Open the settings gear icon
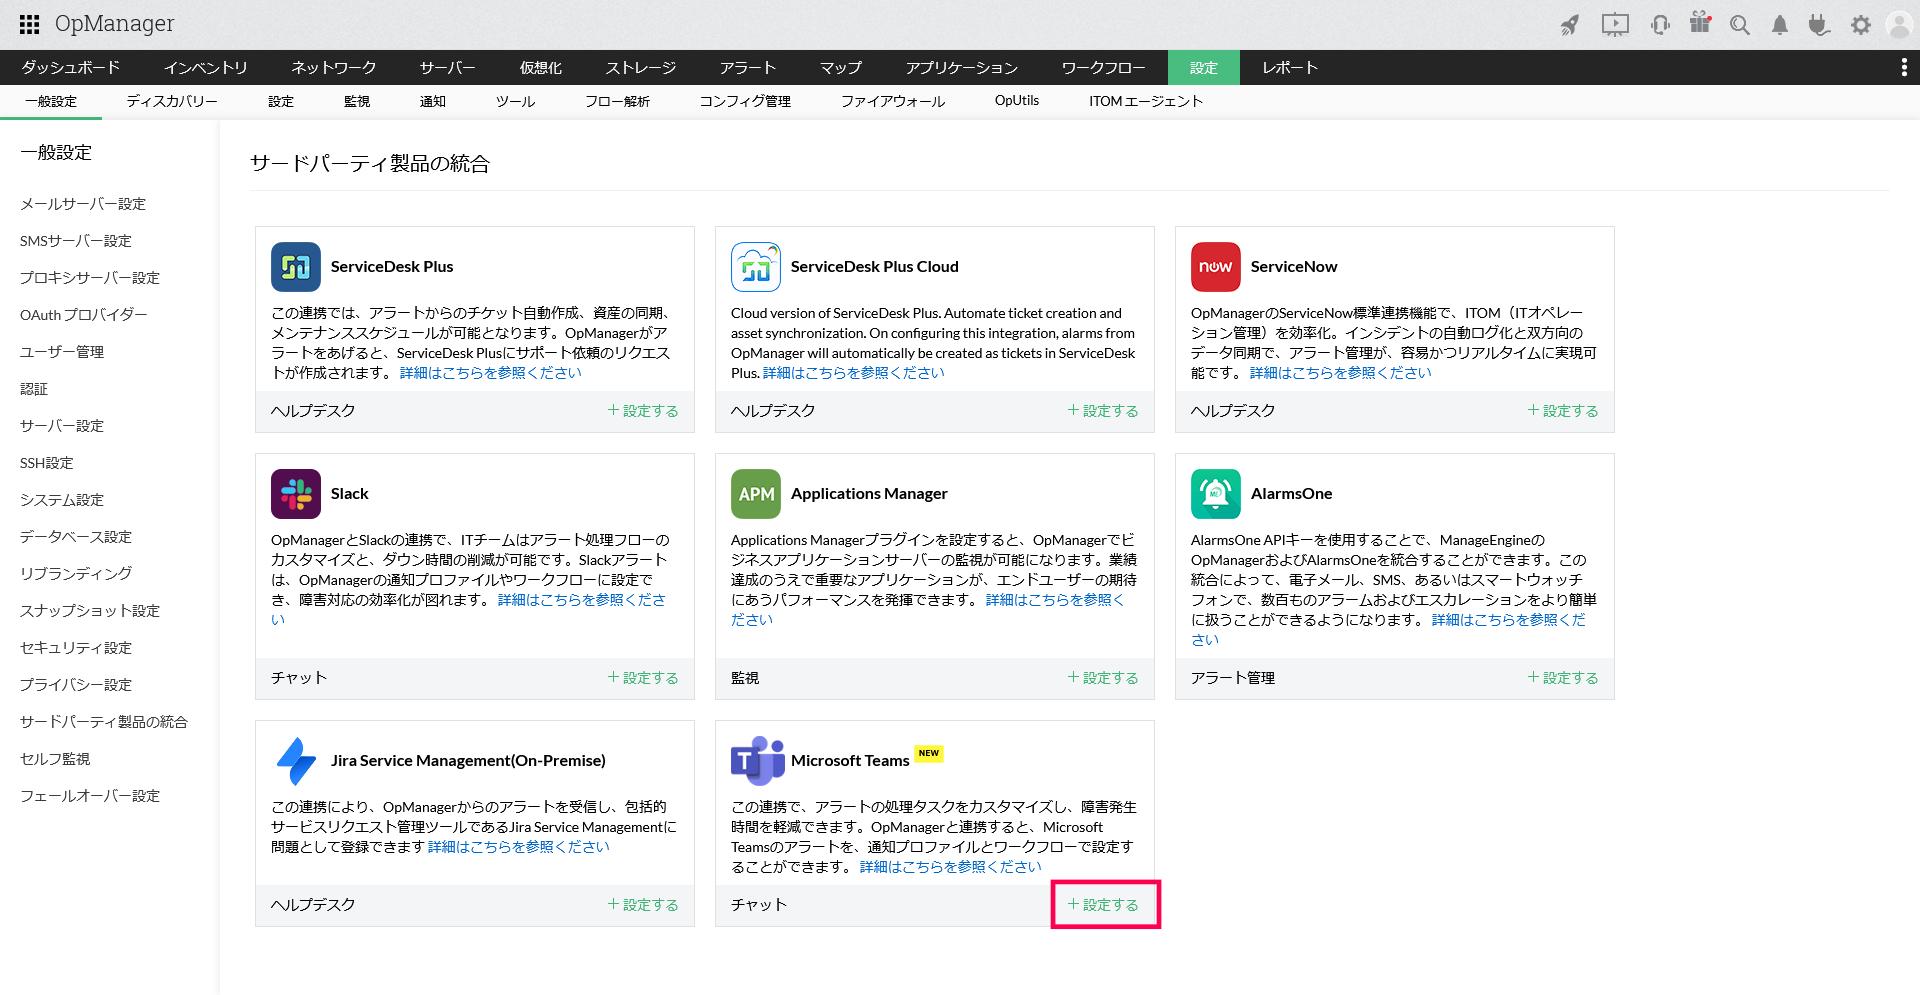The width and height of the screenshot is (1920, 995). 1861,25
